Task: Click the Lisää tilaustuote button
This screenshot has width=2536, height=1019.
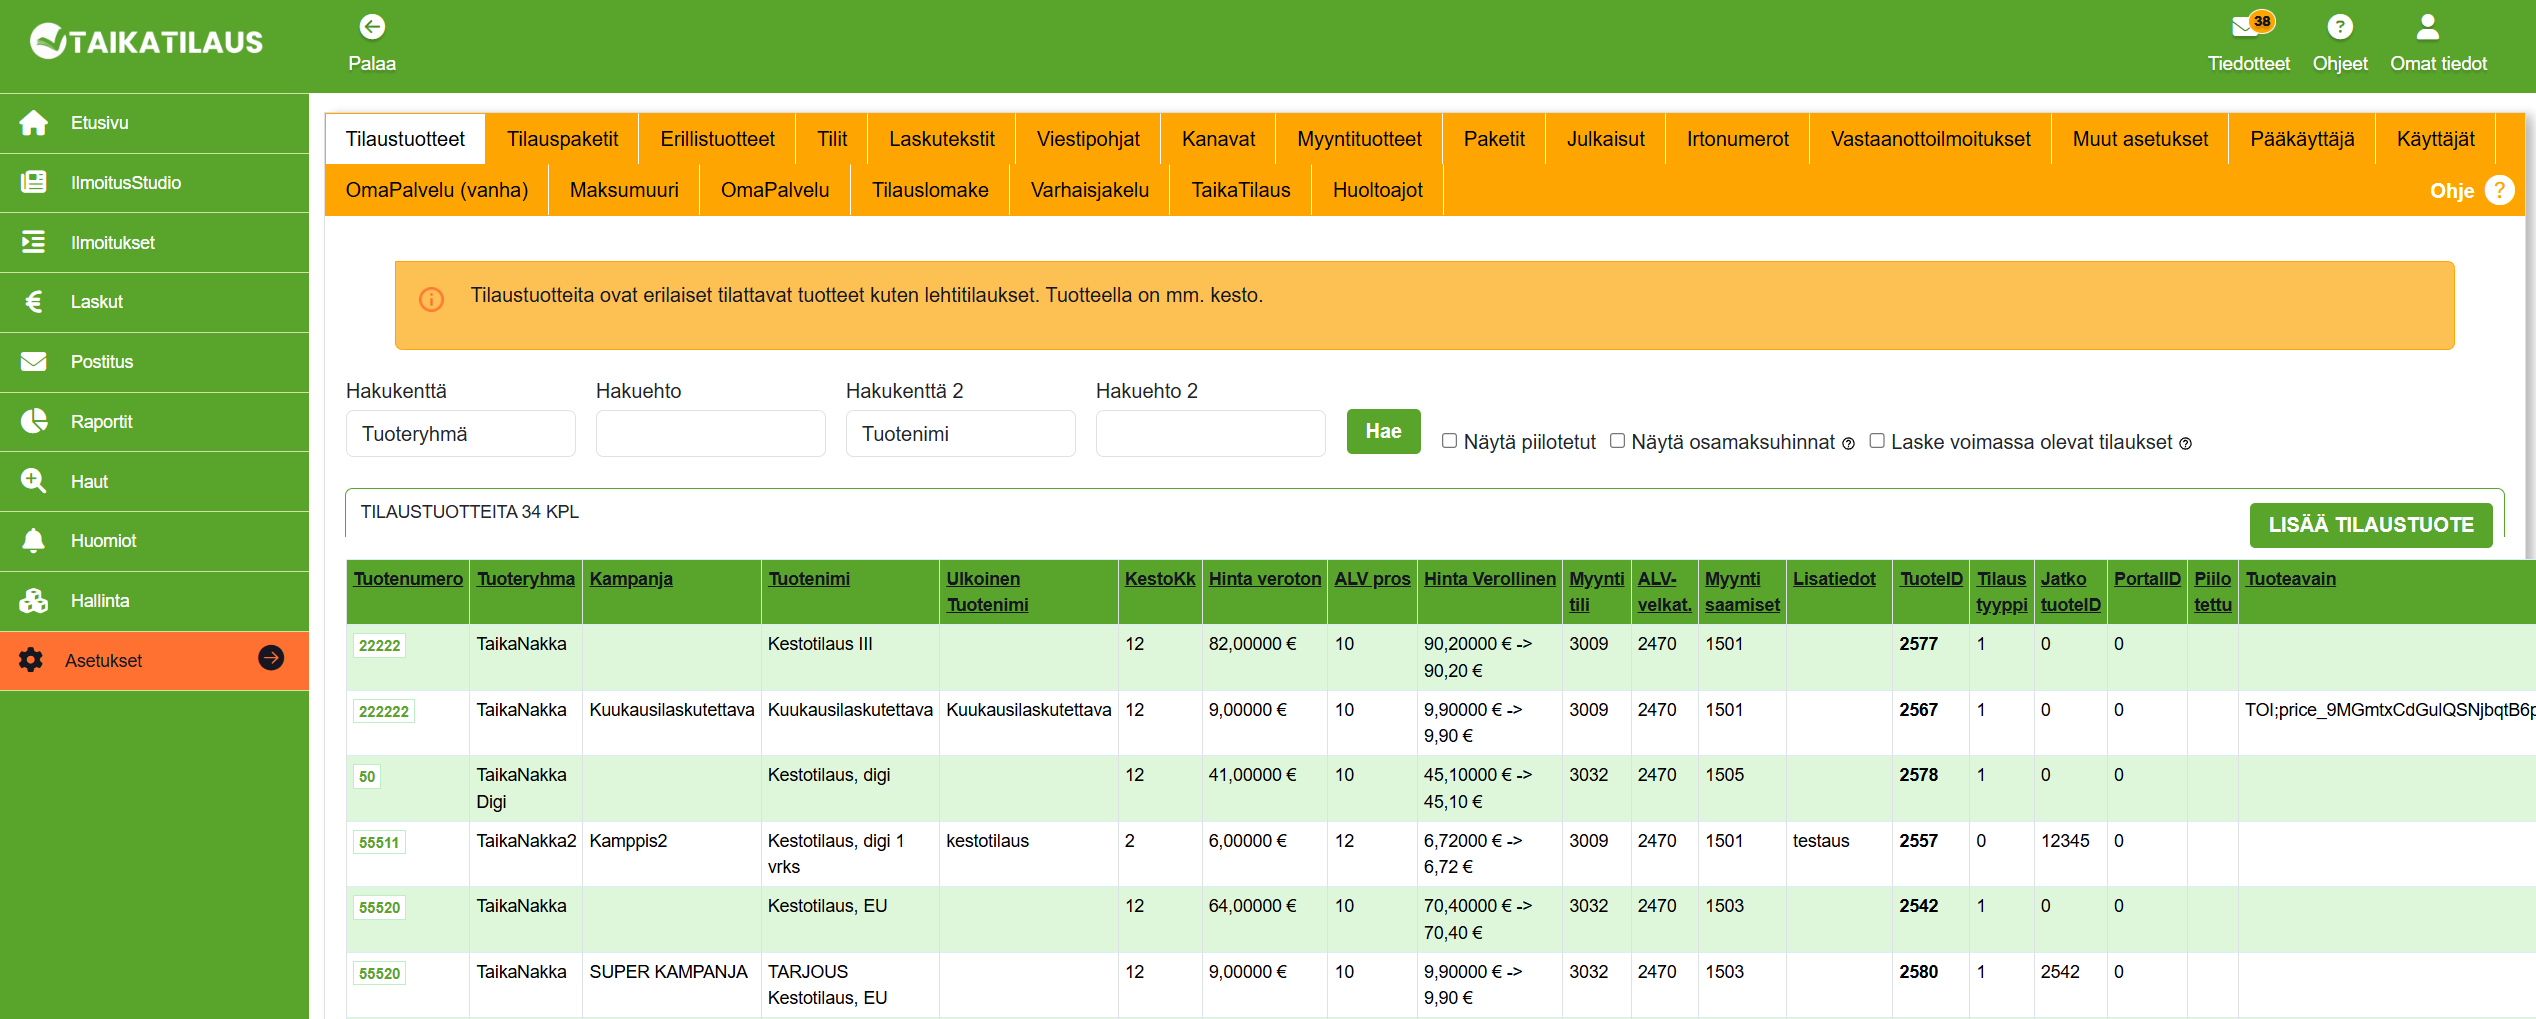Action: (2370, 525)
